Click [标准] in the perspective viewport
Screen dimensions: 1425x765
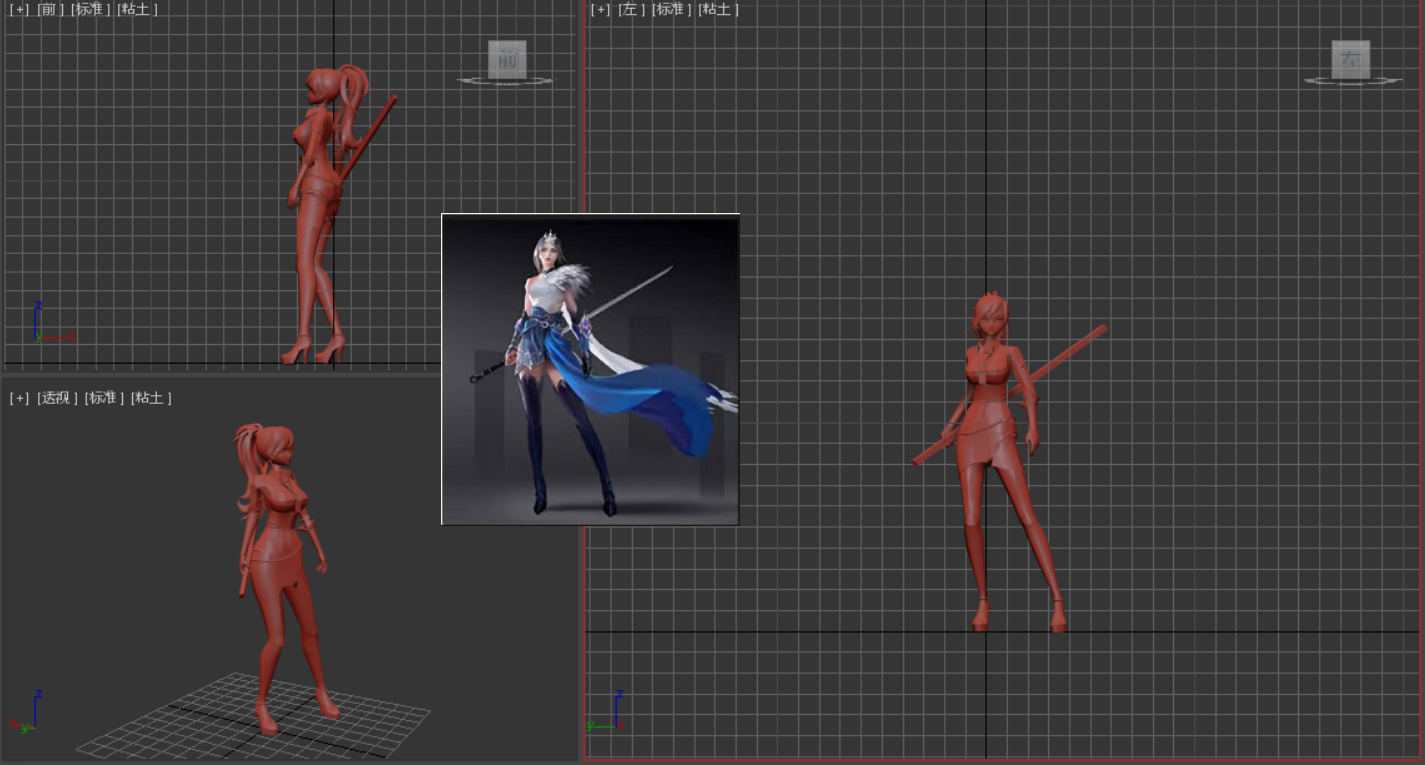(x=104, y=398)
